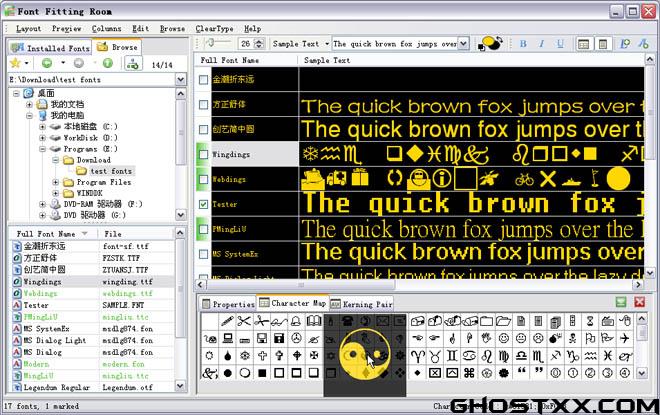Screen dimensions: 660x415
Task: Click the Sample Text column header
Action: click(471, 60)
